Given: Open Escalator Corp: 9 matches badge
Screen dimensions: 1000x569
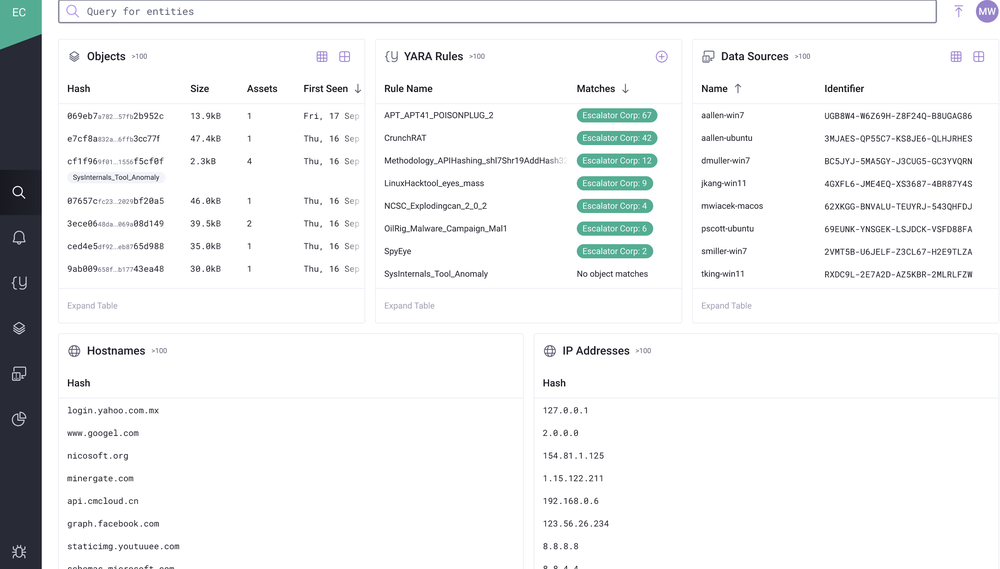Looking at the screenshot, I should 614,183.
